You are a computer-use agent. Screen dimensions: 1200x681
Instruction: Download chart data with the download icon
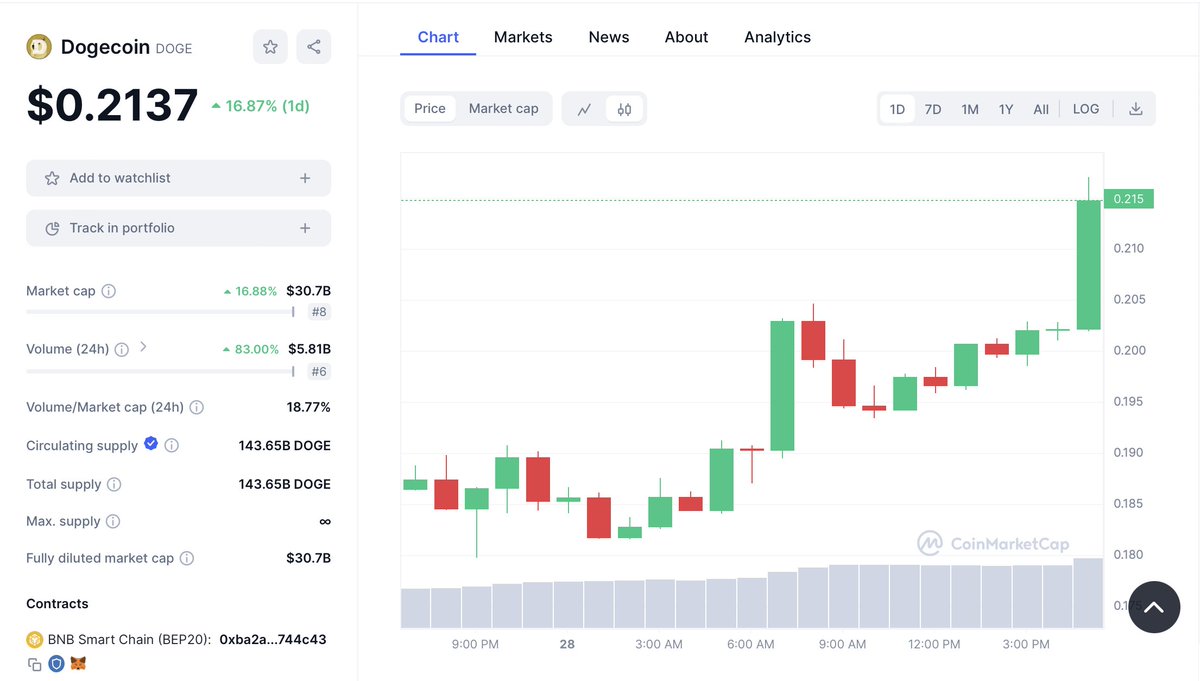pos(1135,109)
